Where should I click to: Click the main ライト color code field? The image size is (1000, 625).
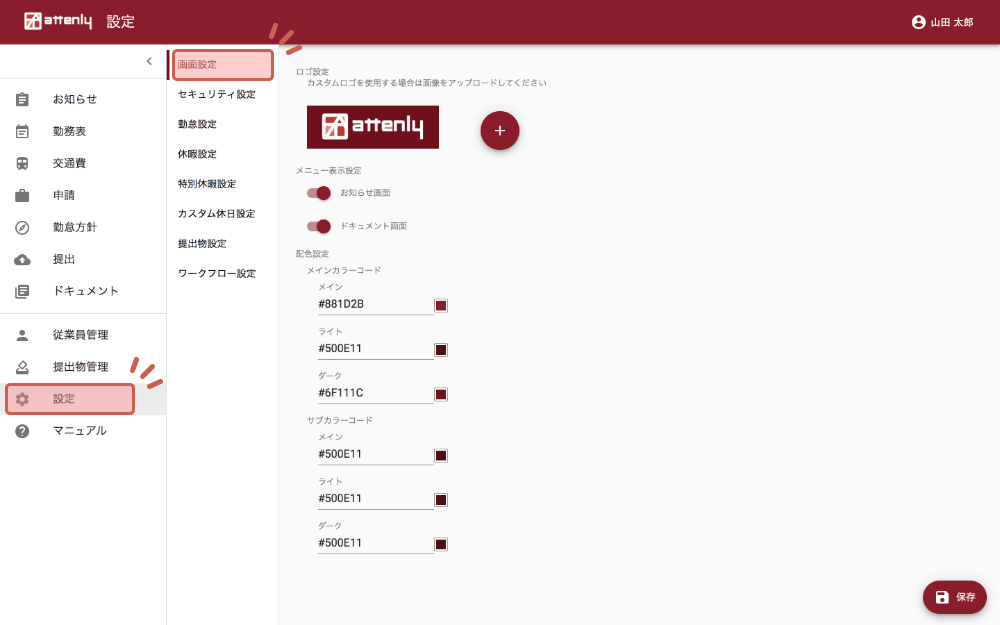click(x=375, y=349)
